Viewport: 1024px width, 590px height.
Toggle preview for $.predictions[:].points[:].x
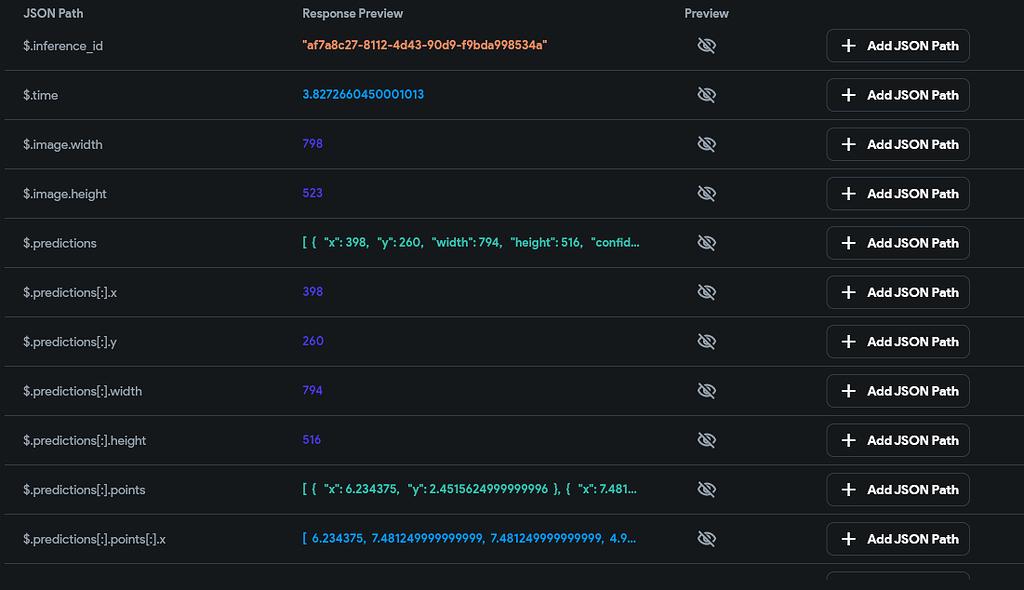coord(706,539)
